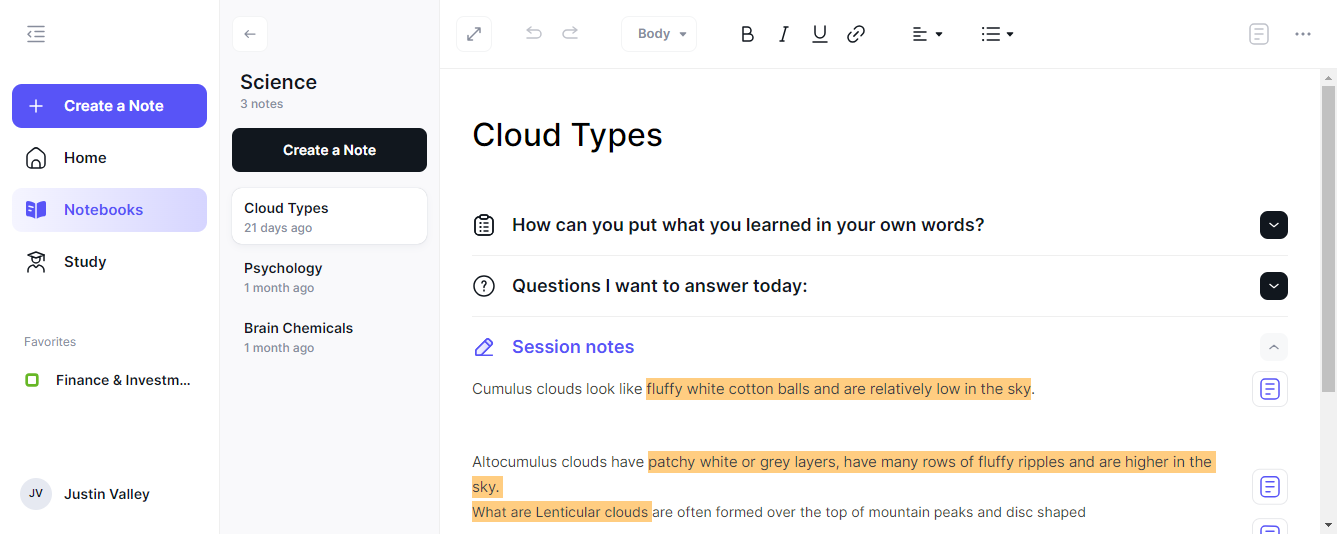
Task: Collapse the Session notes section
Action: coord(1274,347)
